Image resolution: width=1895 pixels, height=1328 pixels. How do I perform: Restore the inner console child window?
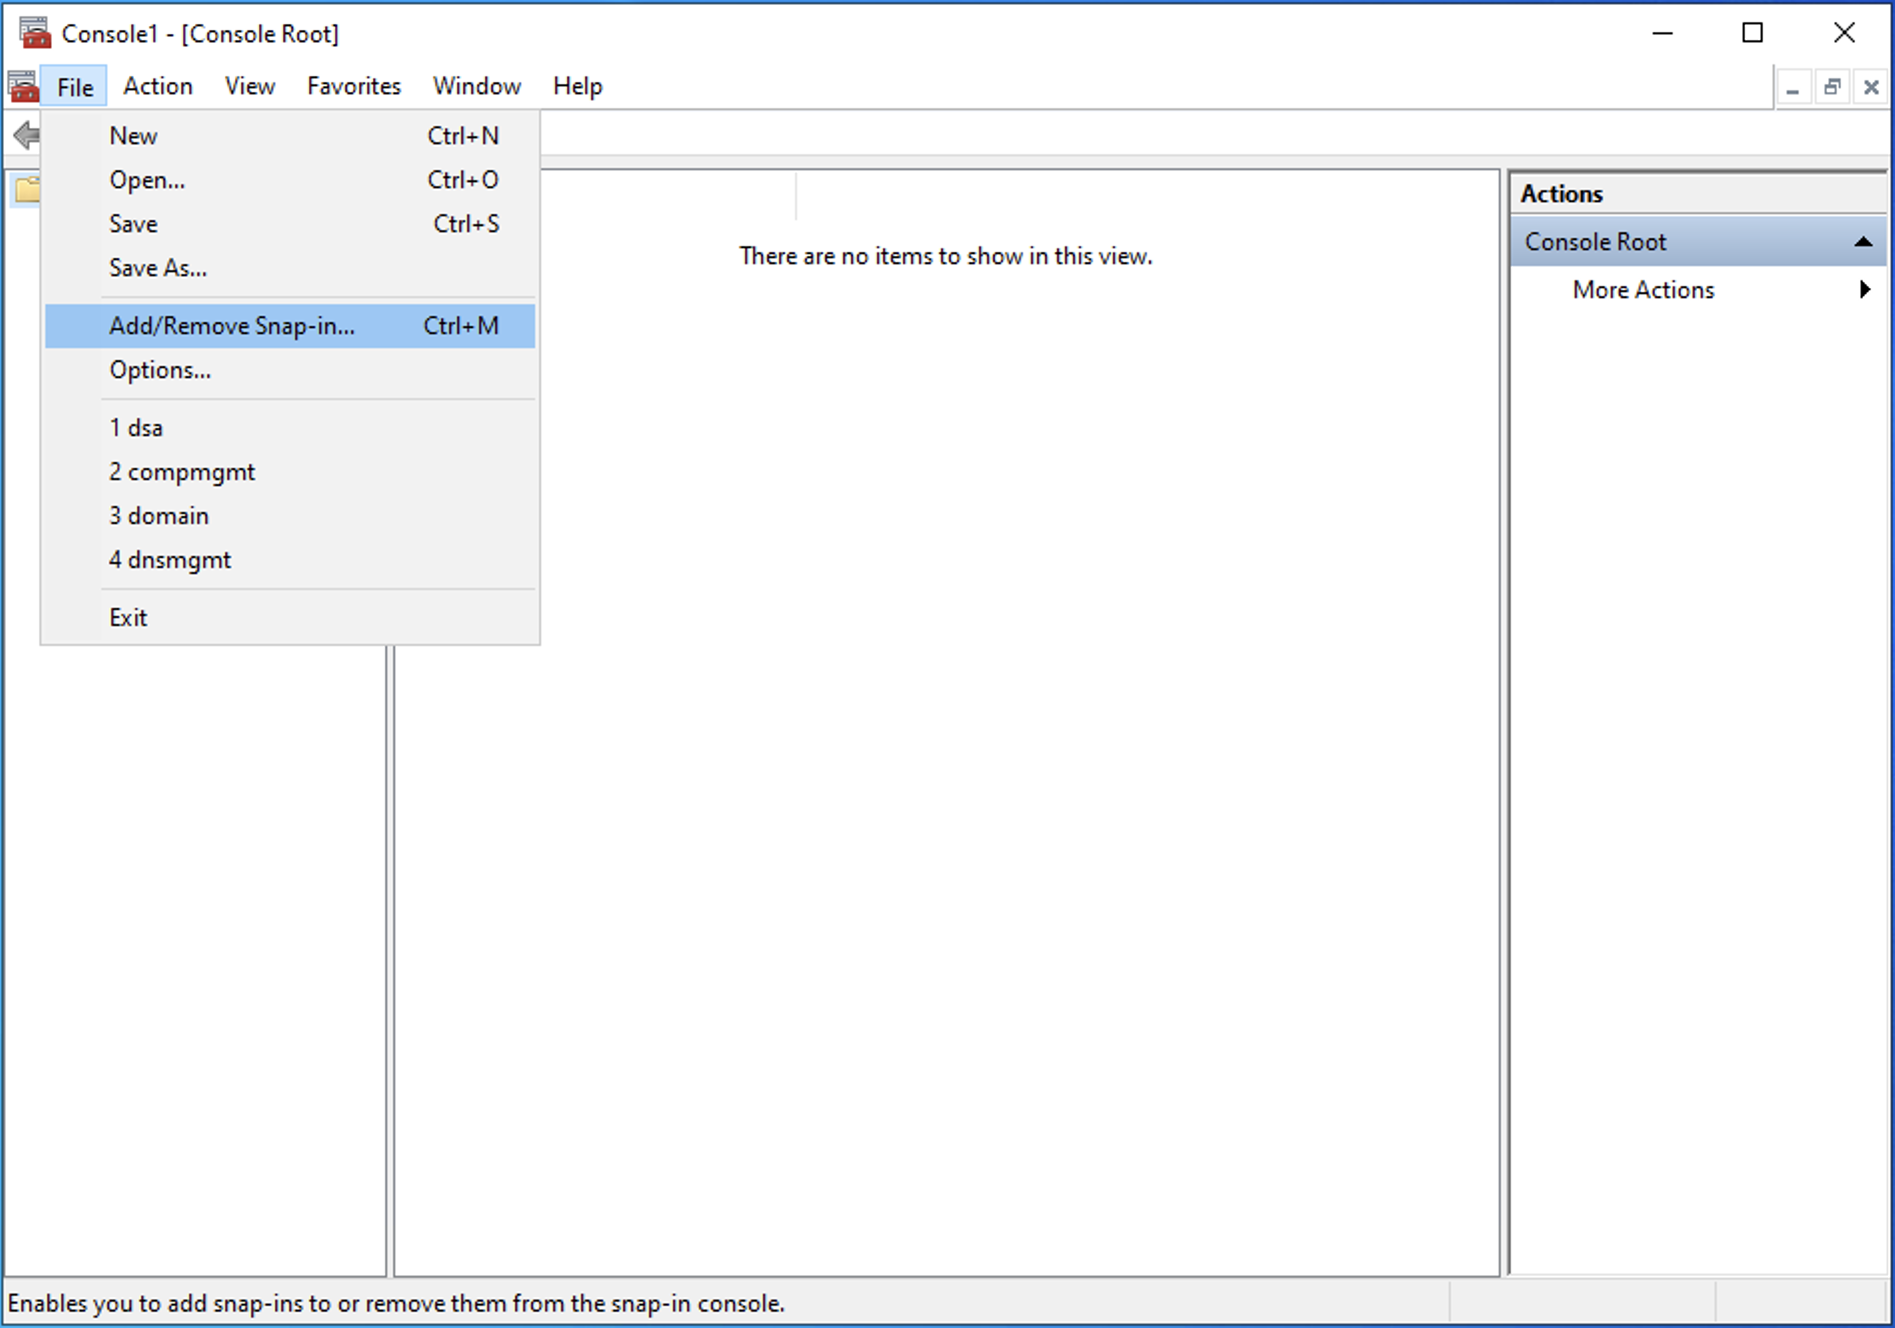pos(1832,88)
